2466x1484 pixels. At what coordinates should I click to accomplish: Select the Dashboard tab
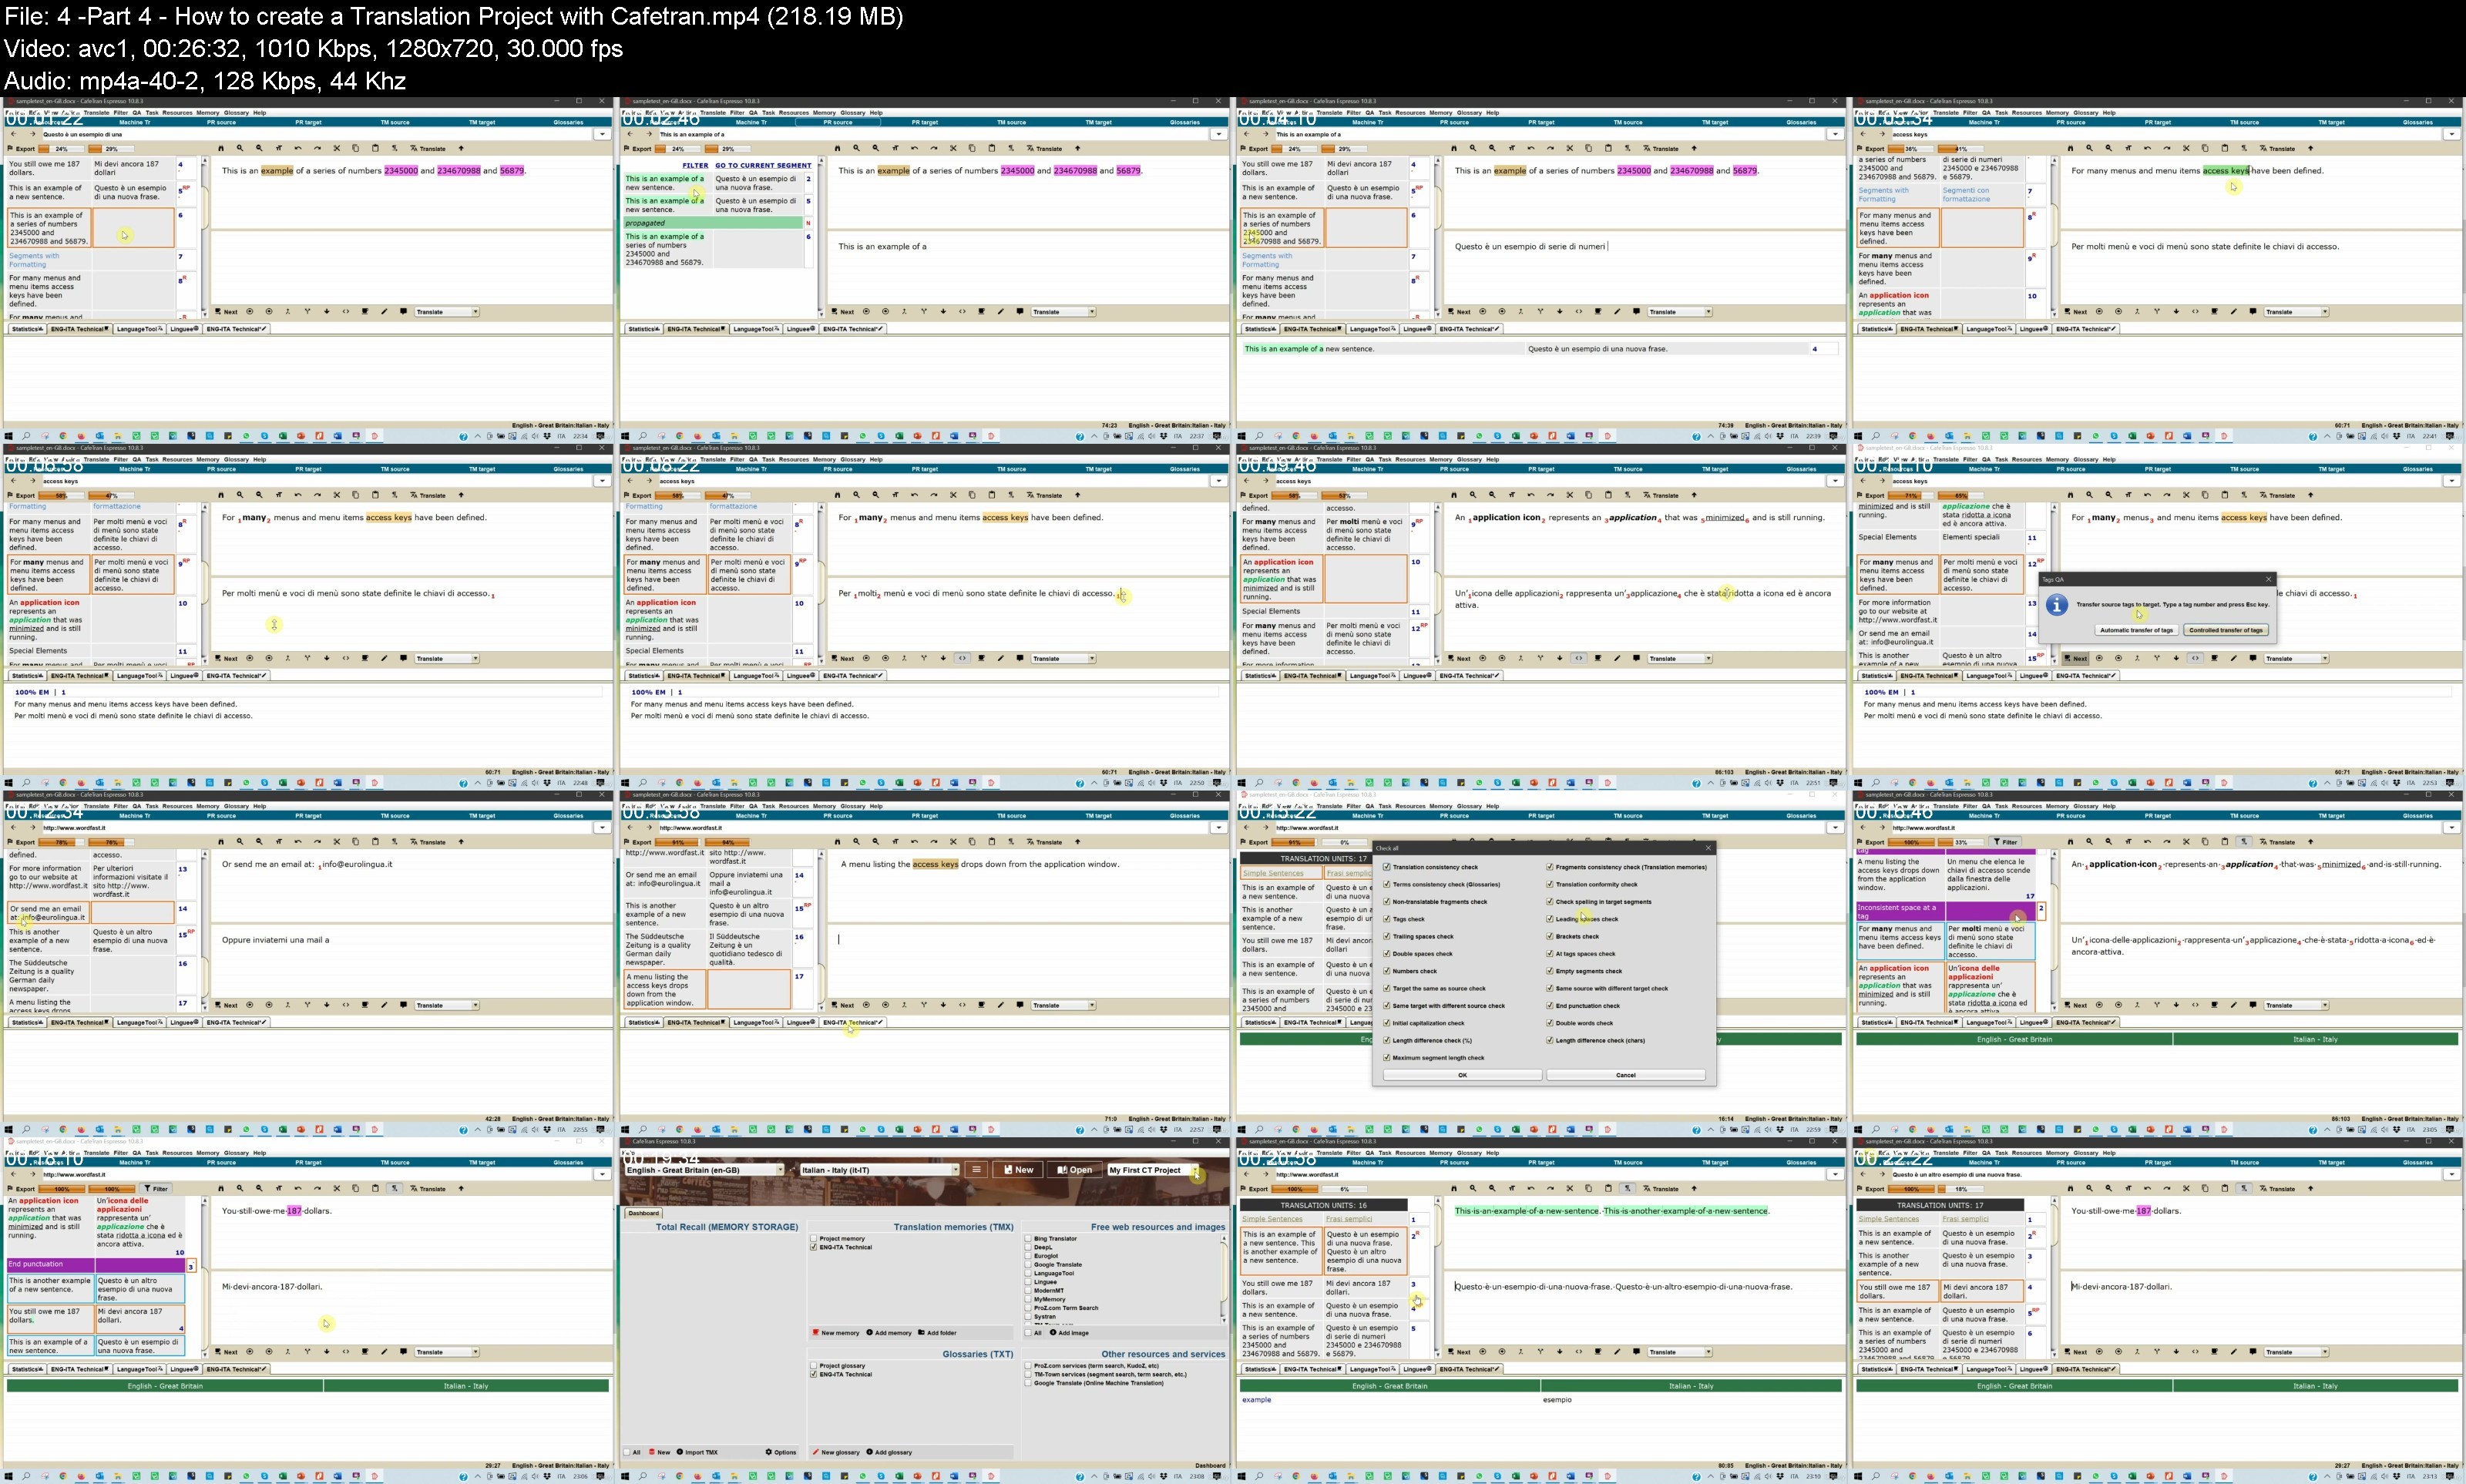(x=643, y=1213)
